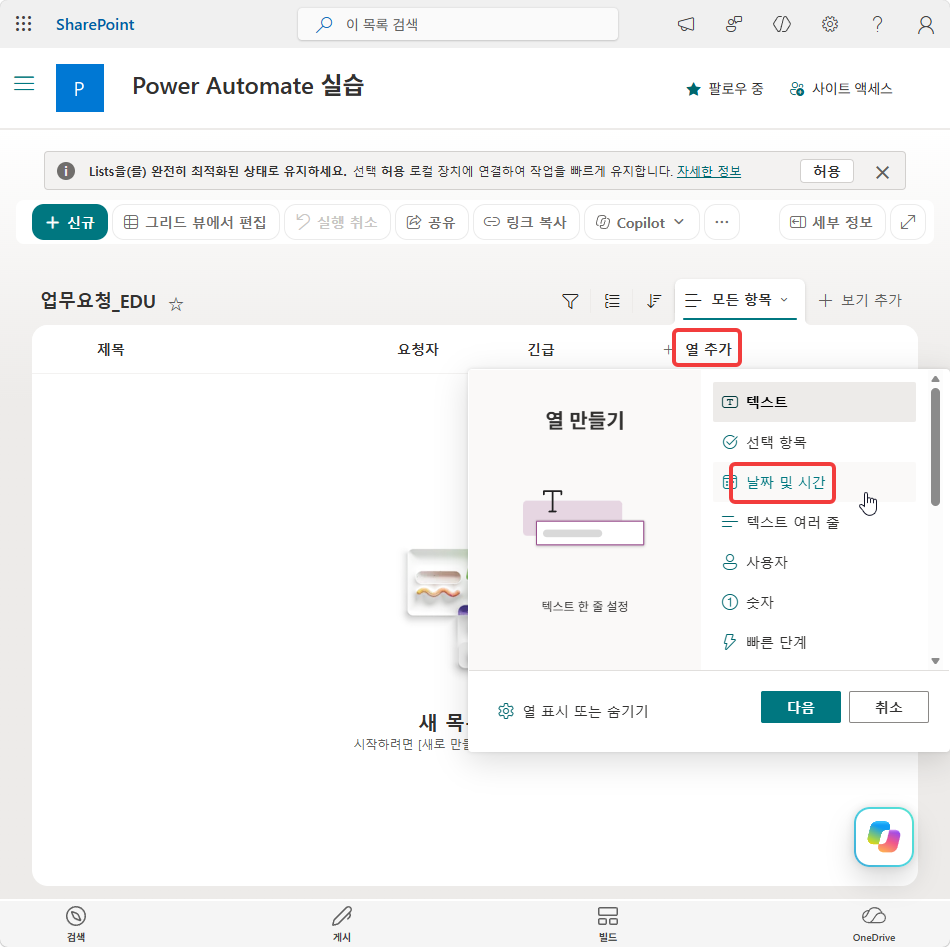Screen dimensions: 950x947
Task: Click the '허용' button in banner
Action: click(x=826, y=171)
